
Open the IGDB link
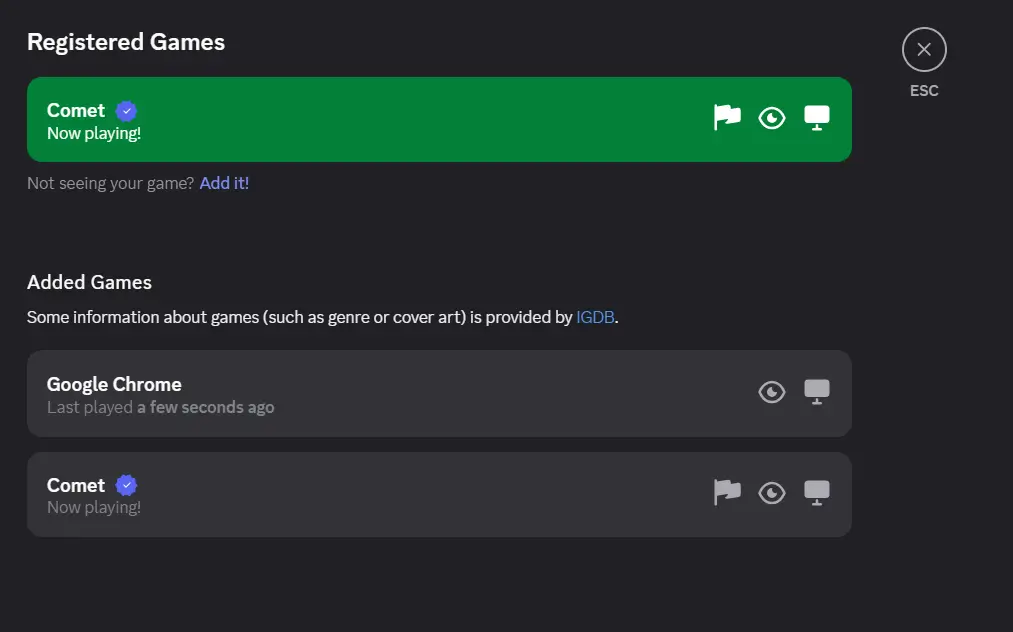595,317
